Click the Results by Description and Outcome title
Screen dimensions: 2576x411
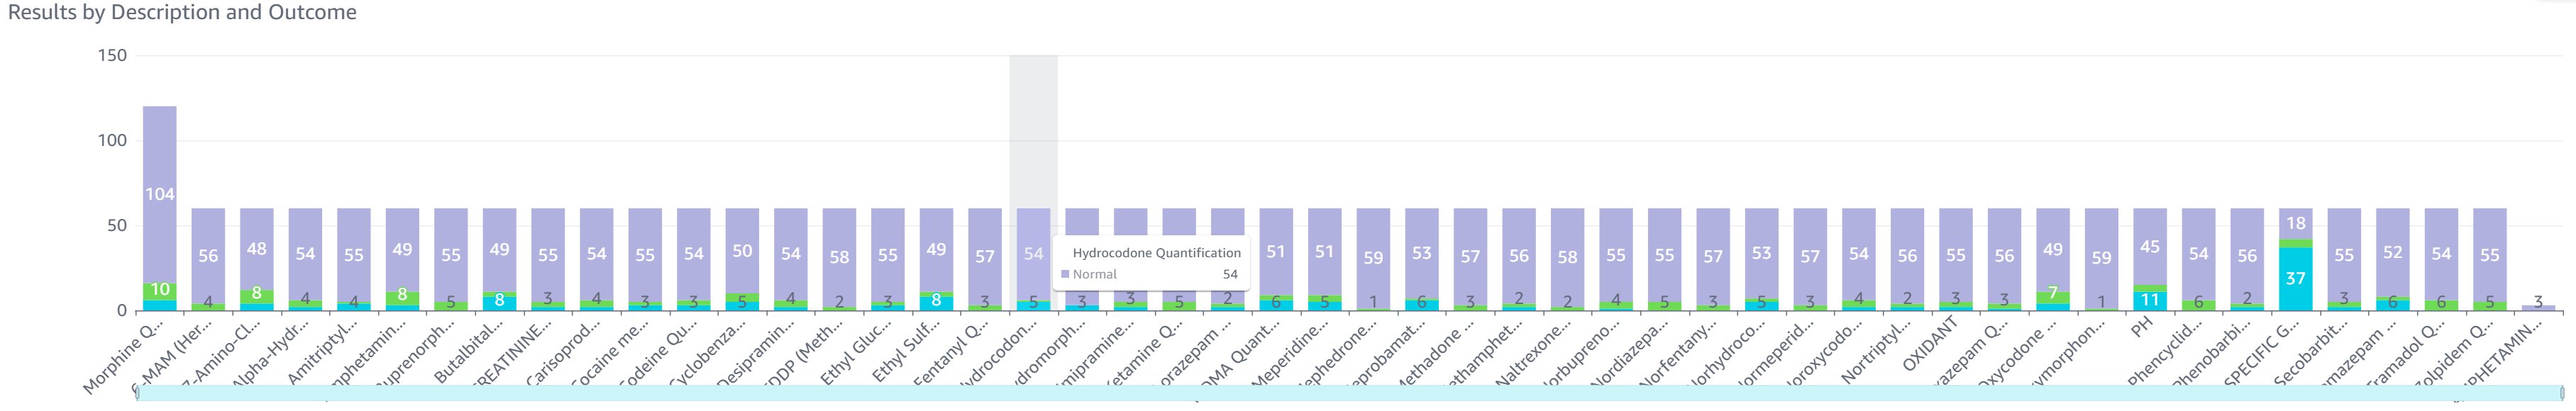(x=182, y=12)
